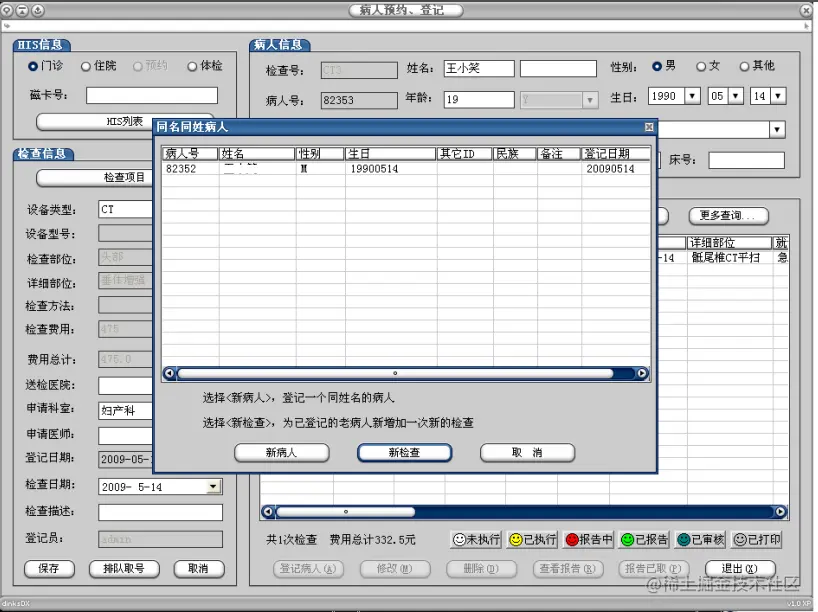Image resolution: width=818 pixels, height=612 pixels.
Task: Open the birth year 1990 dropdown
Action: point(694,95)
